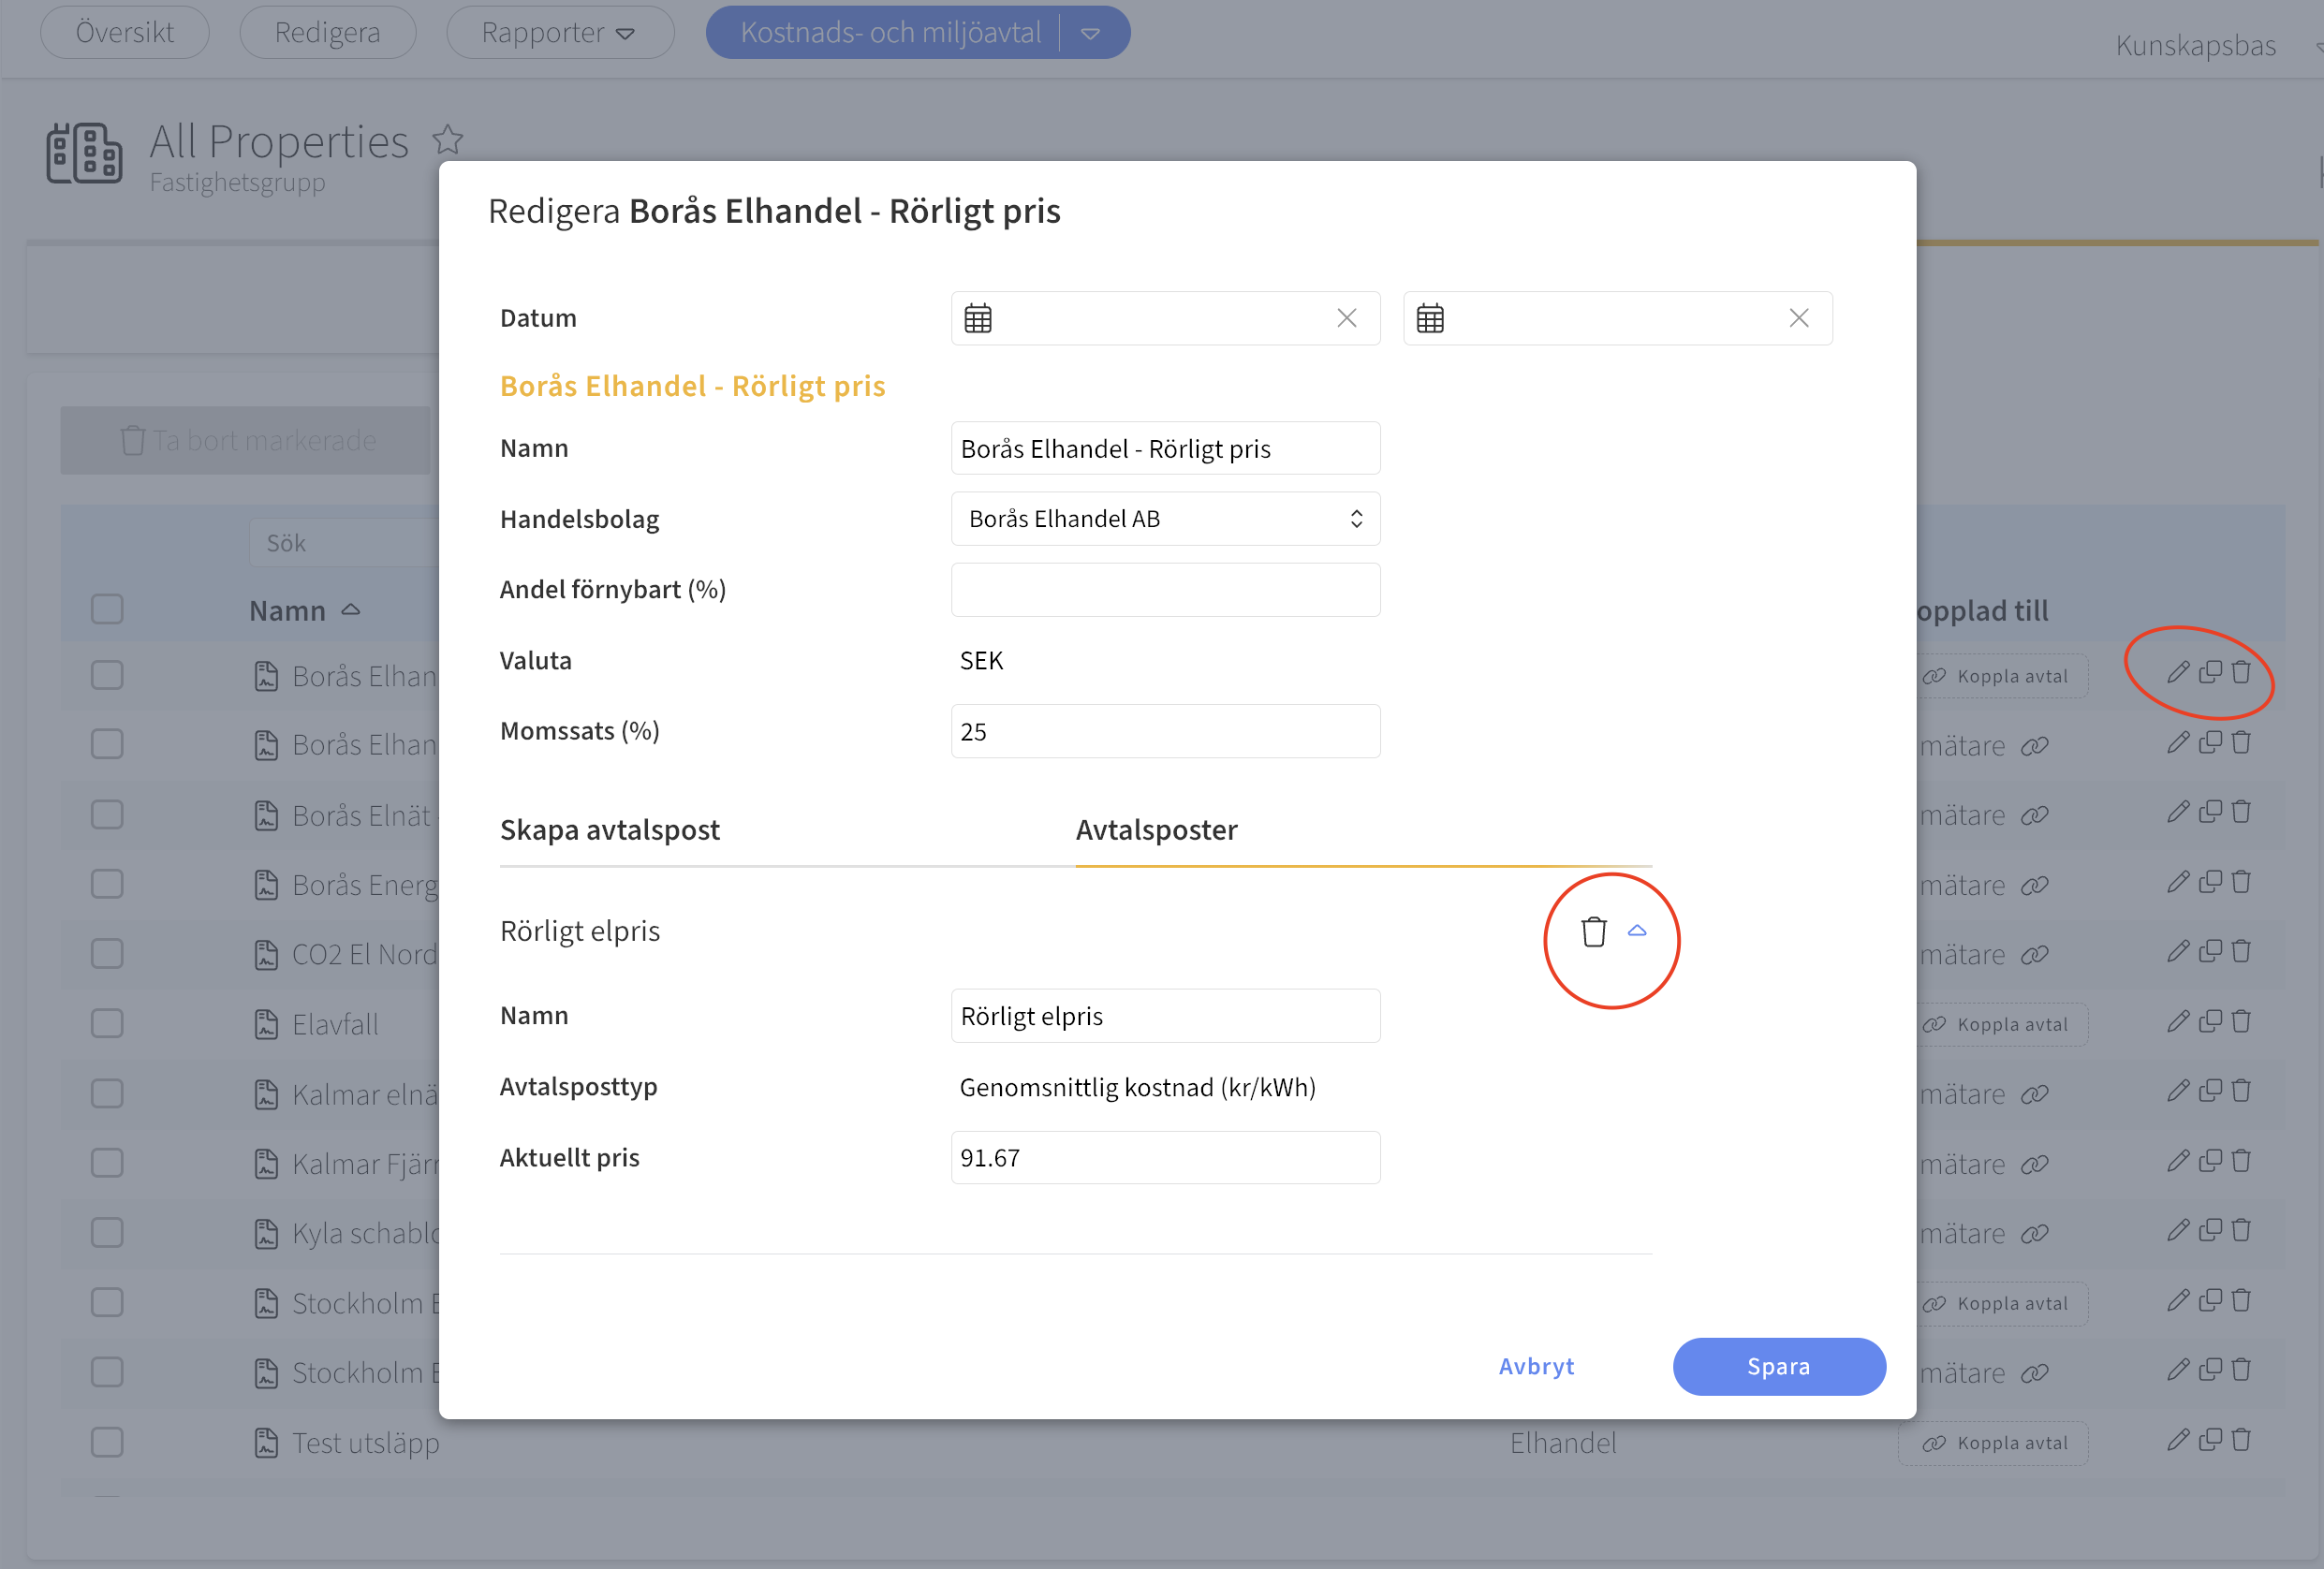Check the box for the Borås Energ row
The image size is (2324, 1569).
point(107,884)
